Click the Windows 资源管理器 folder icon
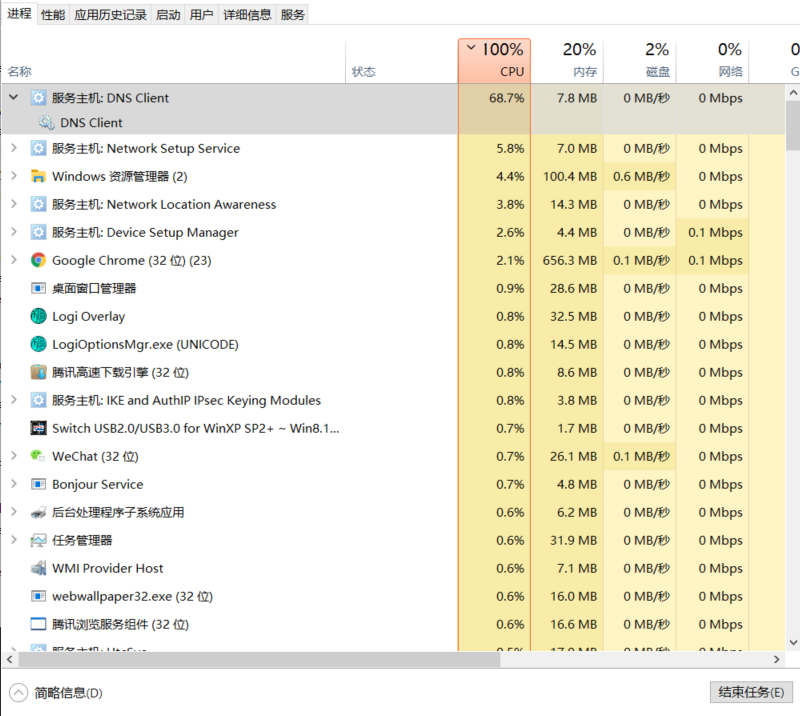Viewport: 800px width, 716px height. [38, 176]
